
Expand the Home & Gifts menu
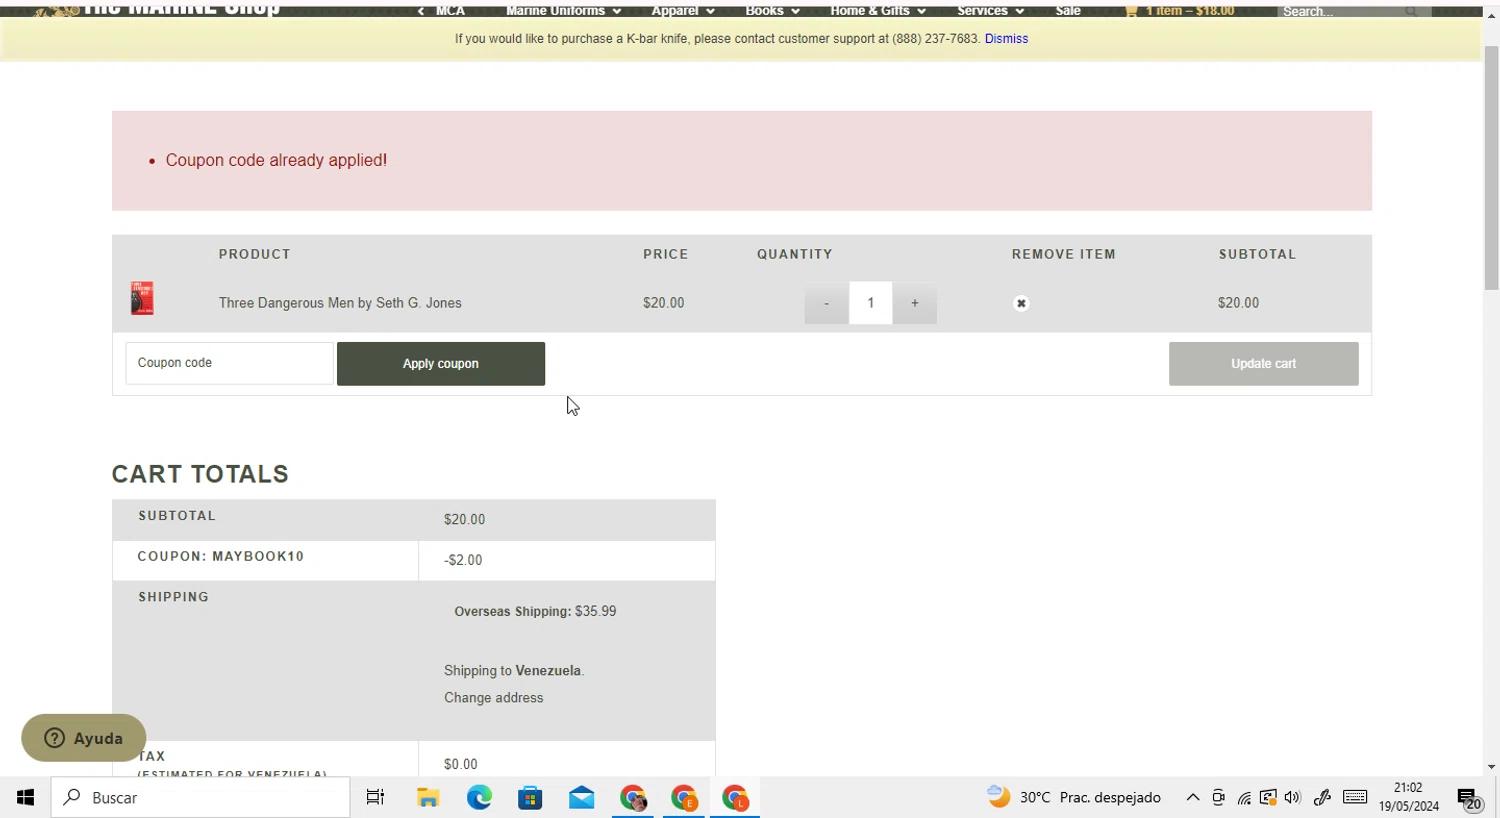878,11
